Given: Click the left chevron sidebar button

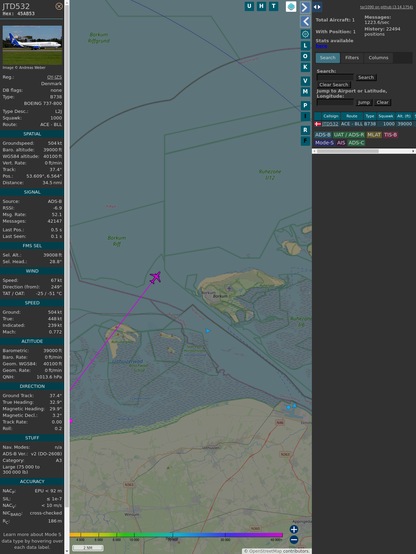Looking at the screenshot, I should [305, 22].
